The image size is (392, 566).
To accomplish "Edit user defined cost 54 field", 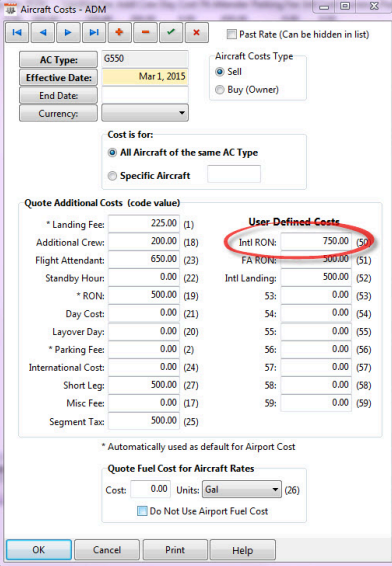I will (316, 313).
